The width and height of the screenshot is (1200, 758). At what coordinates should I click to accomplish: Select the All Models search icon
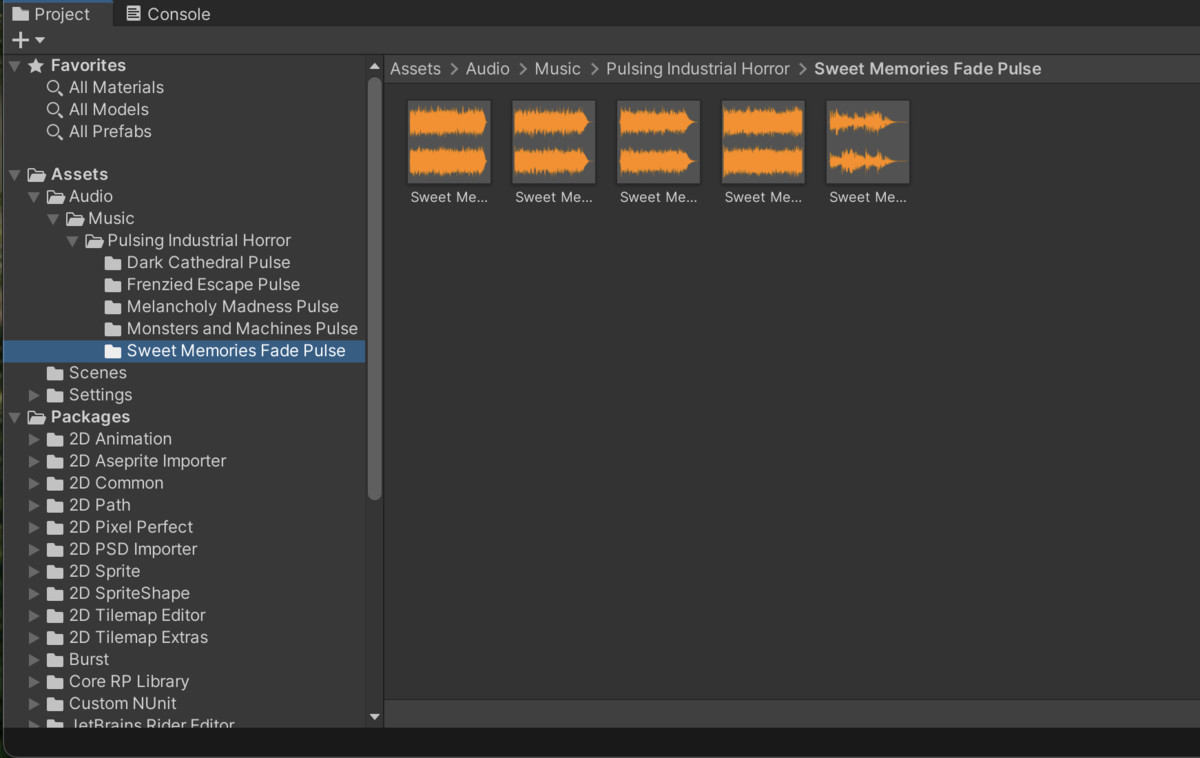(x=55, y=110)
